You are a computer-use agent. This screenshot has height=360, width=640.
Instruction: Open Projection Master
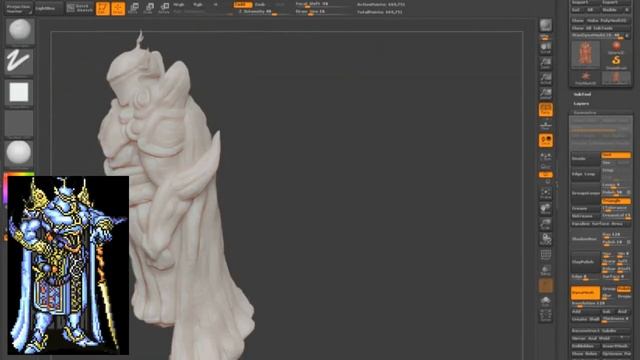point(18,8)
